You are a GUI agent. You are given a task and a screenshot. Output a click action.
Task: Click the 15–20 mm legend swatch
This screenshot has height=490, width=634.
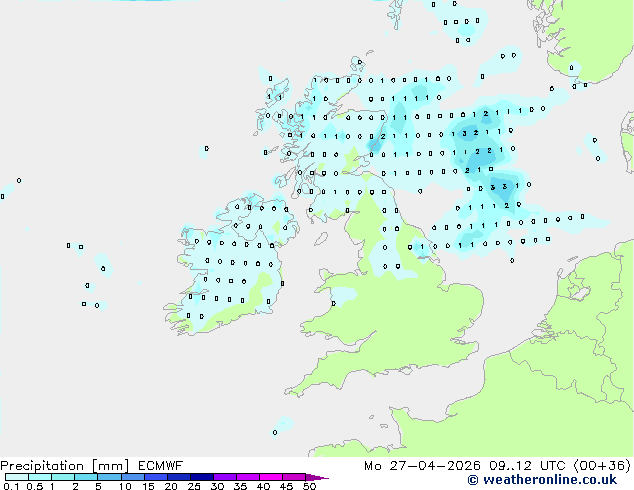pyautogui.click(x=156, y=477)
